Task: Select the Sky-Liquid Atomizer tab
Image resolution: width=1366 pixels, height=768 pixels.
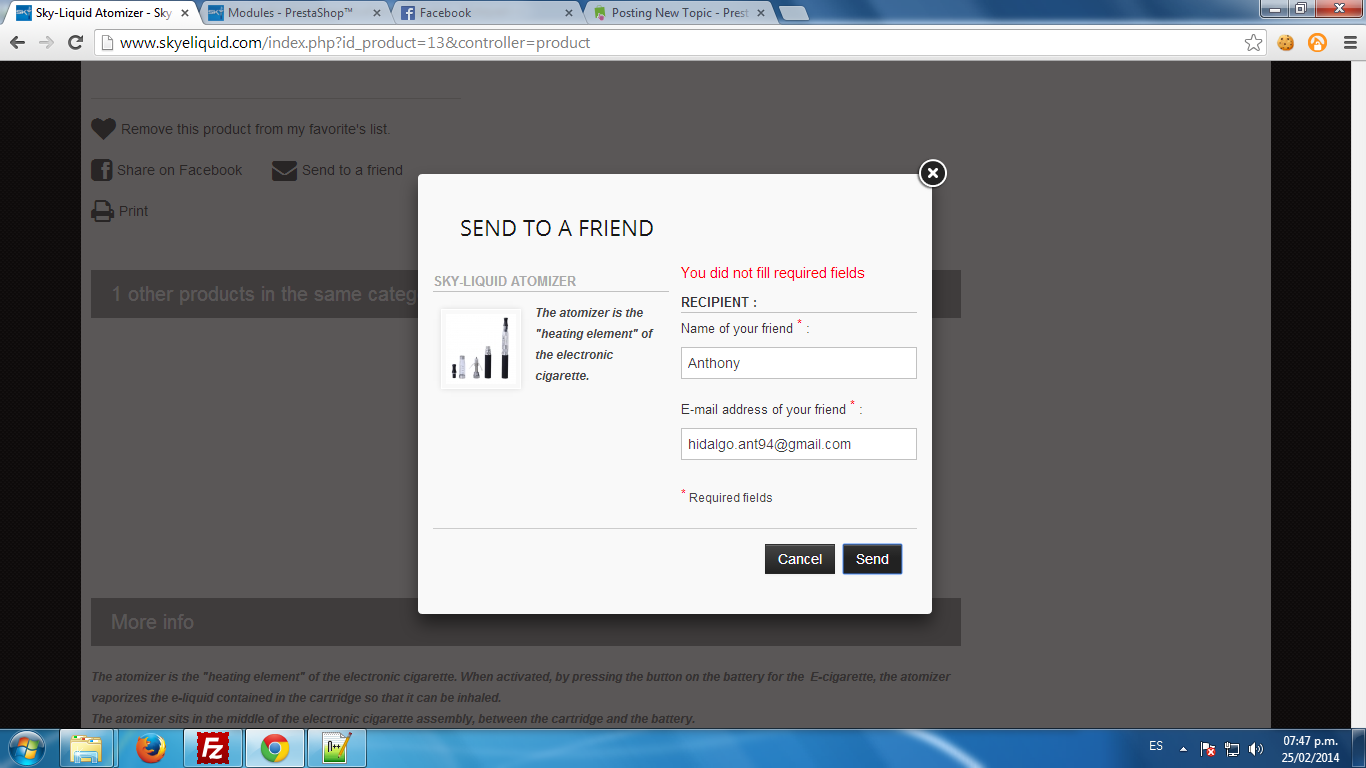Action: click(x=100, y=13)
